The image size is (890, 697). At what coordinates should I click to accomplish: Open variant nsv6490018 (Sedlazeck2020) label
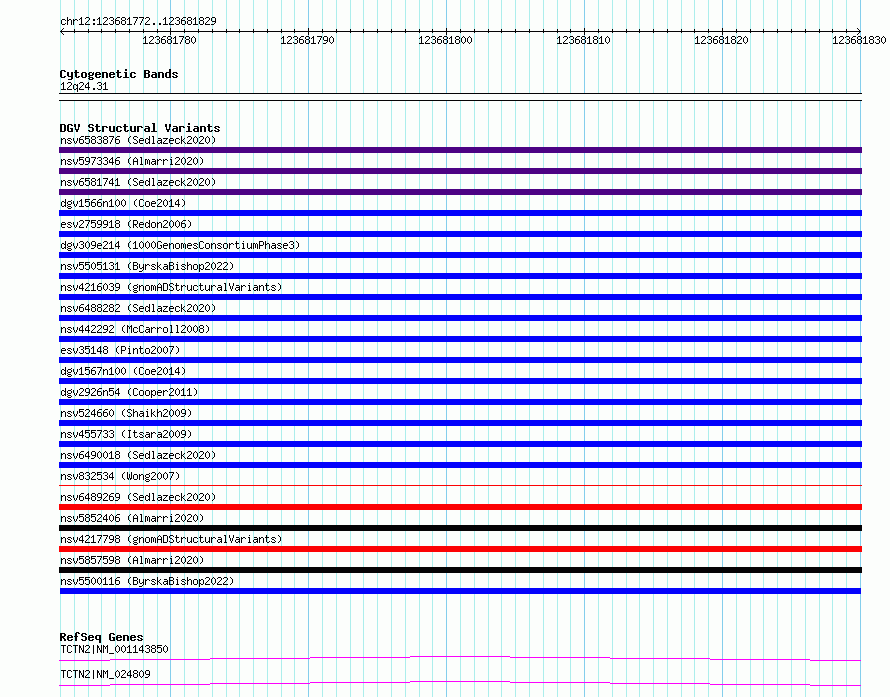138,455
